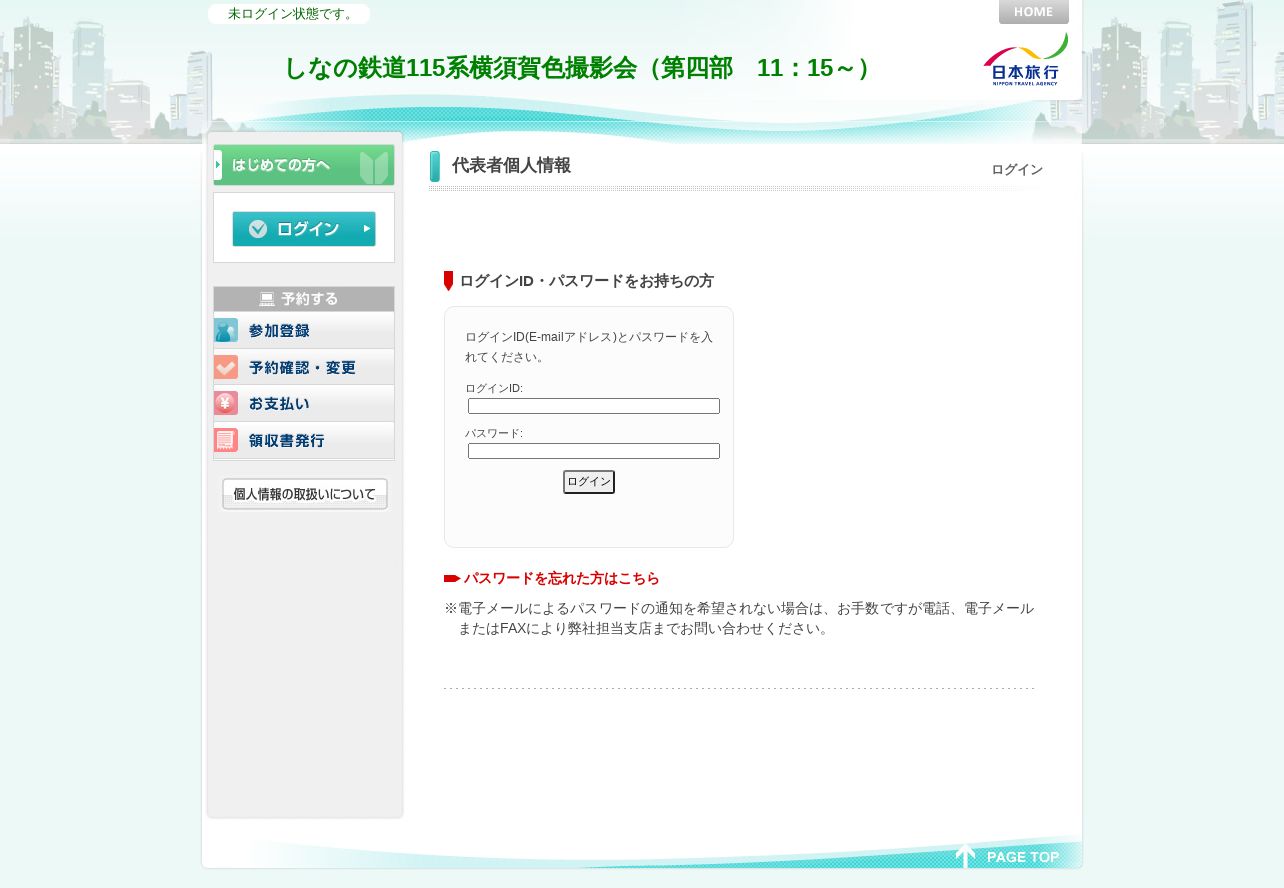Focus the ログインID input field

point(594,406)
